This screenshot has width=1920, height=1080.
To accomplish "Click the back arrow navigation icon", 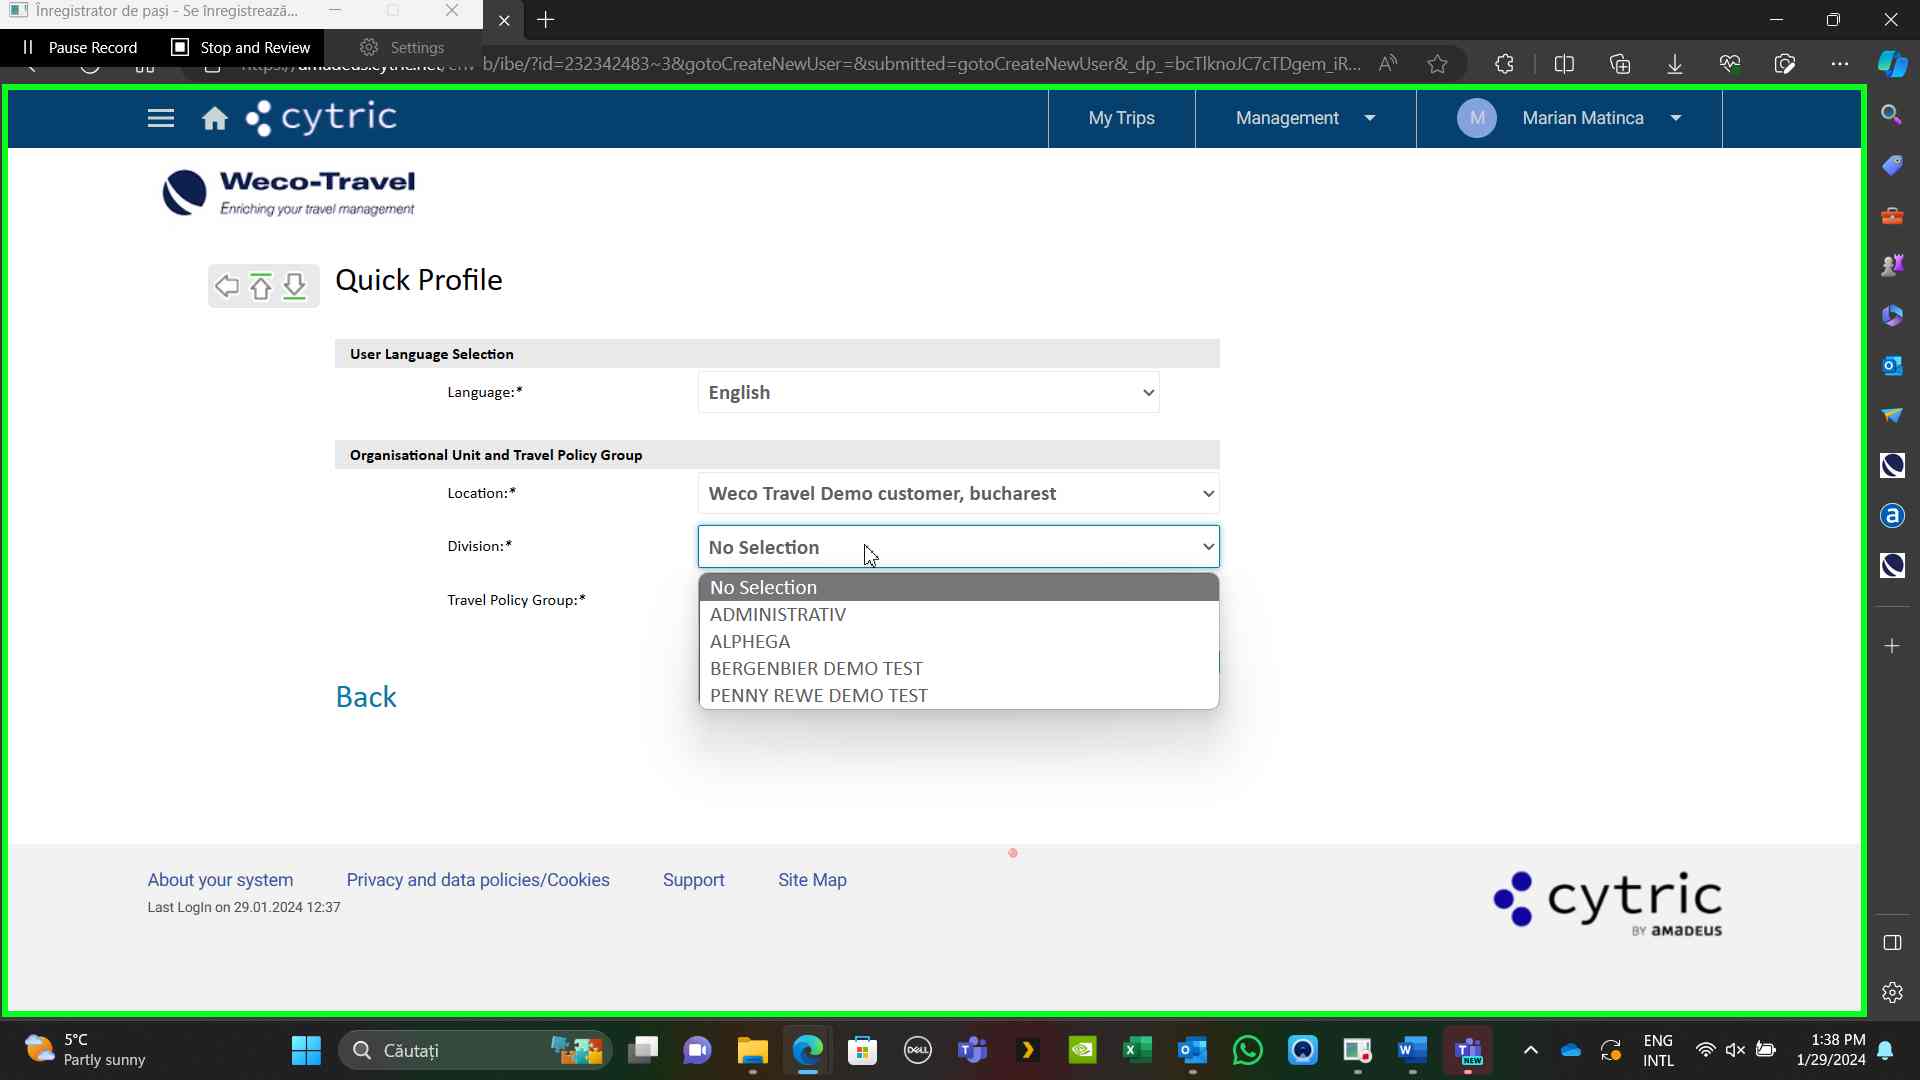I will pos(227,286).
